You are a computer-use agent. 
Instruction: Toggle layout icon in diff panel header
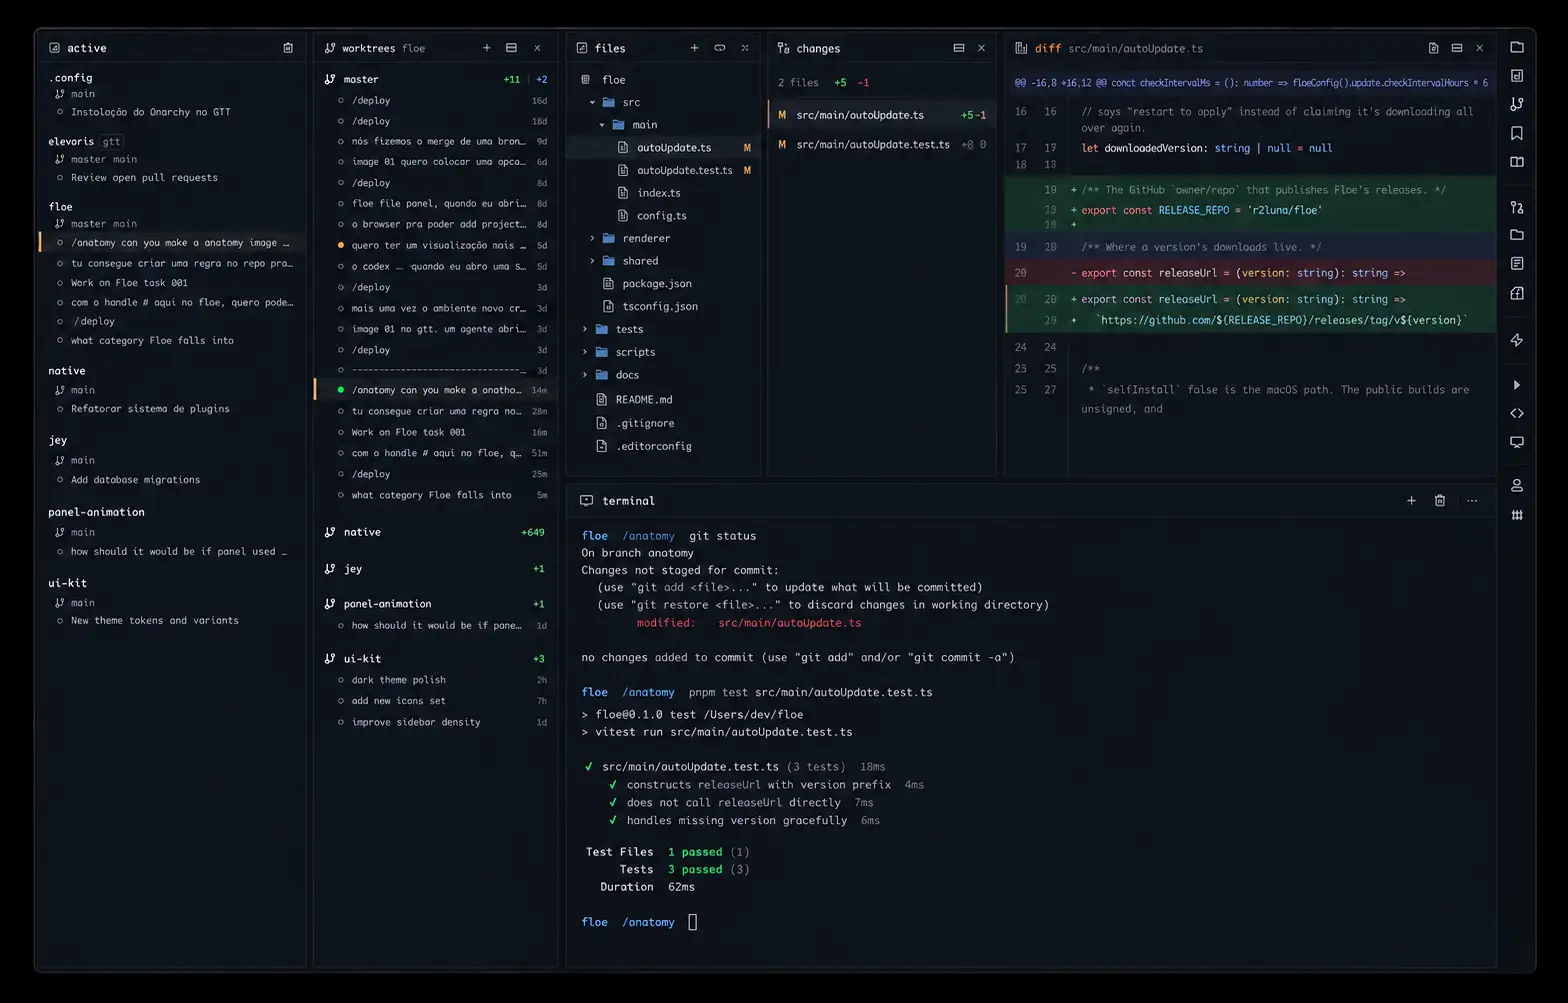point(1457,48)
